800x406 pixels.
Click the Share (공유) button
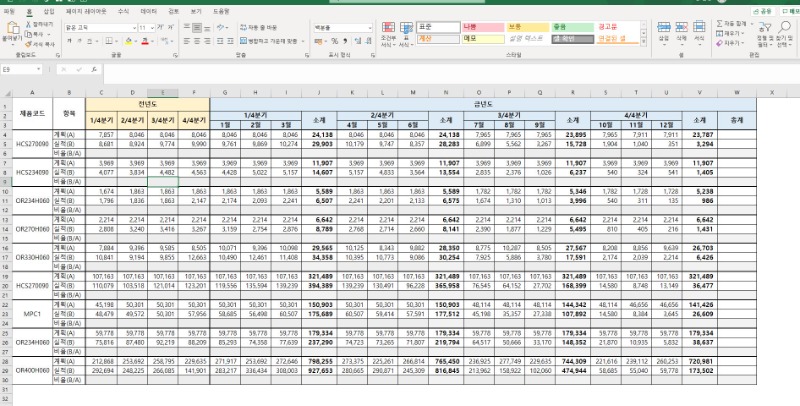(x=763, y=11)
